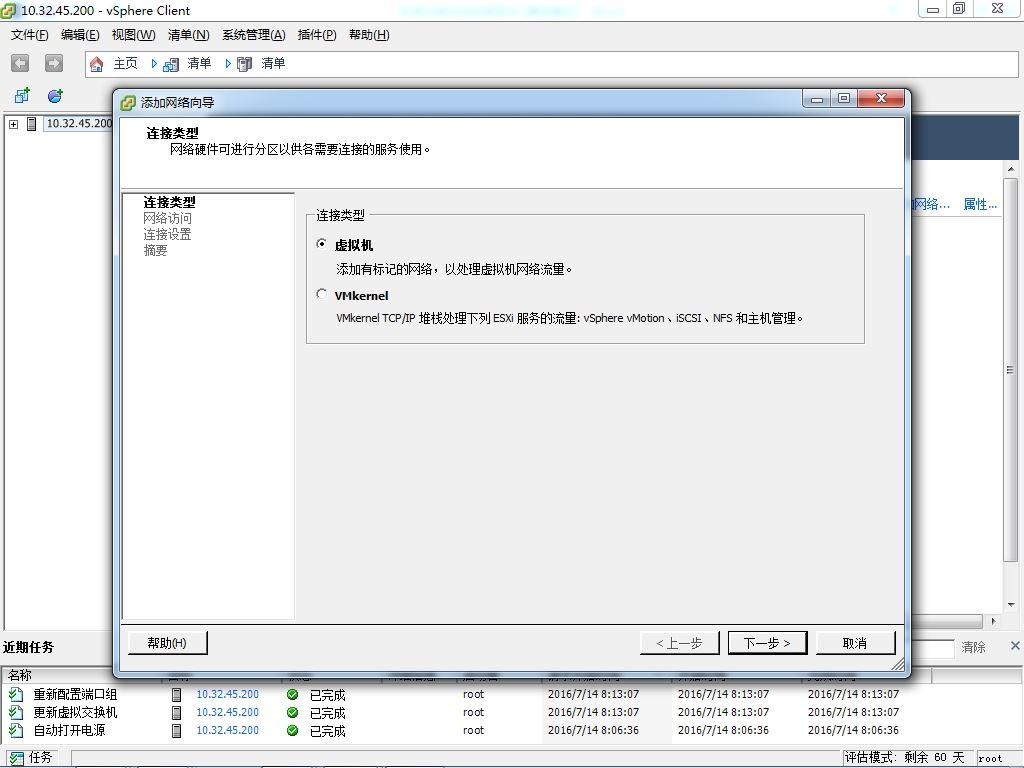1024x768 pixels.
Task: Click main window horizontal scrollbar right arrow
Action: click(993, 621)
